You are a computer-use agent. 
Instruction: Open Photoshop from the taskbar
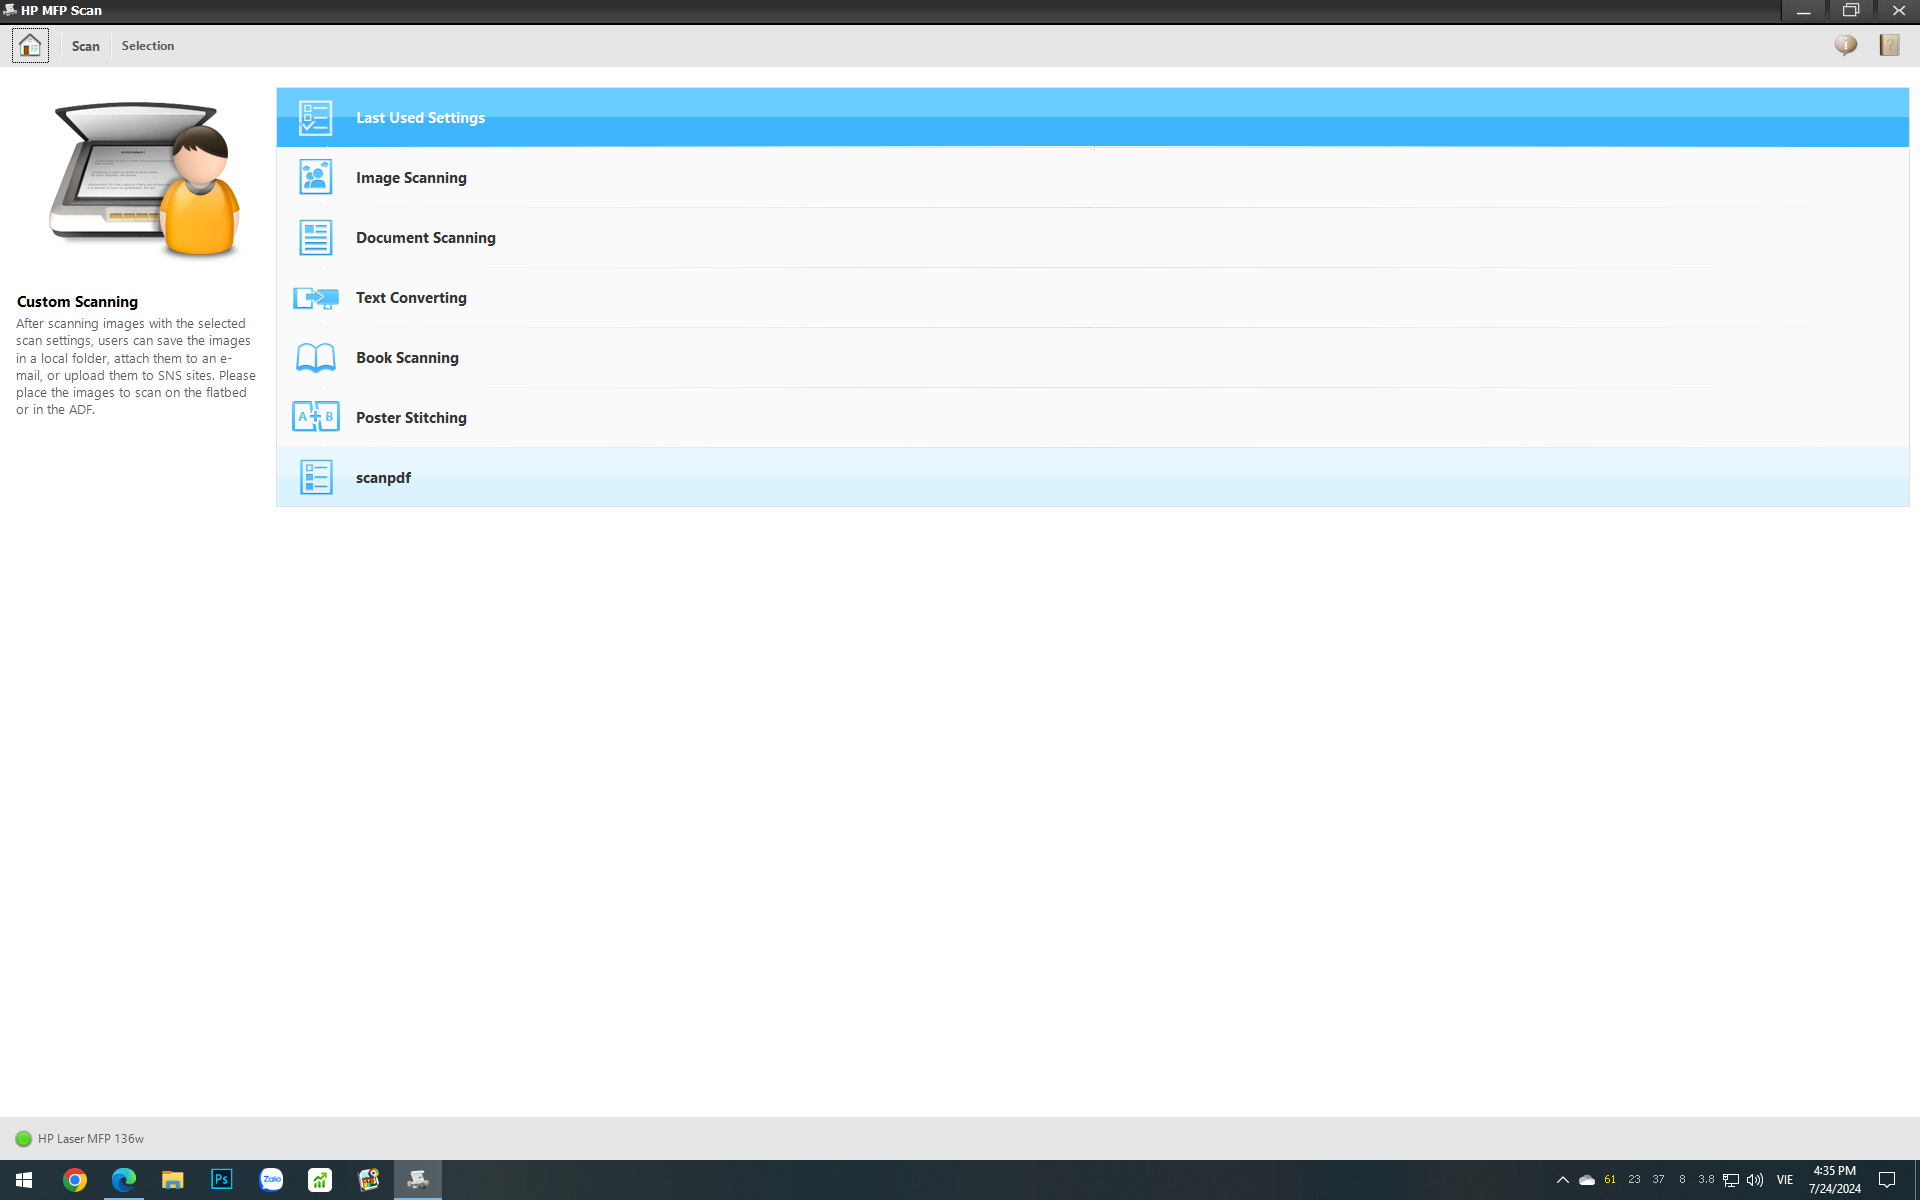(221, 1180)
